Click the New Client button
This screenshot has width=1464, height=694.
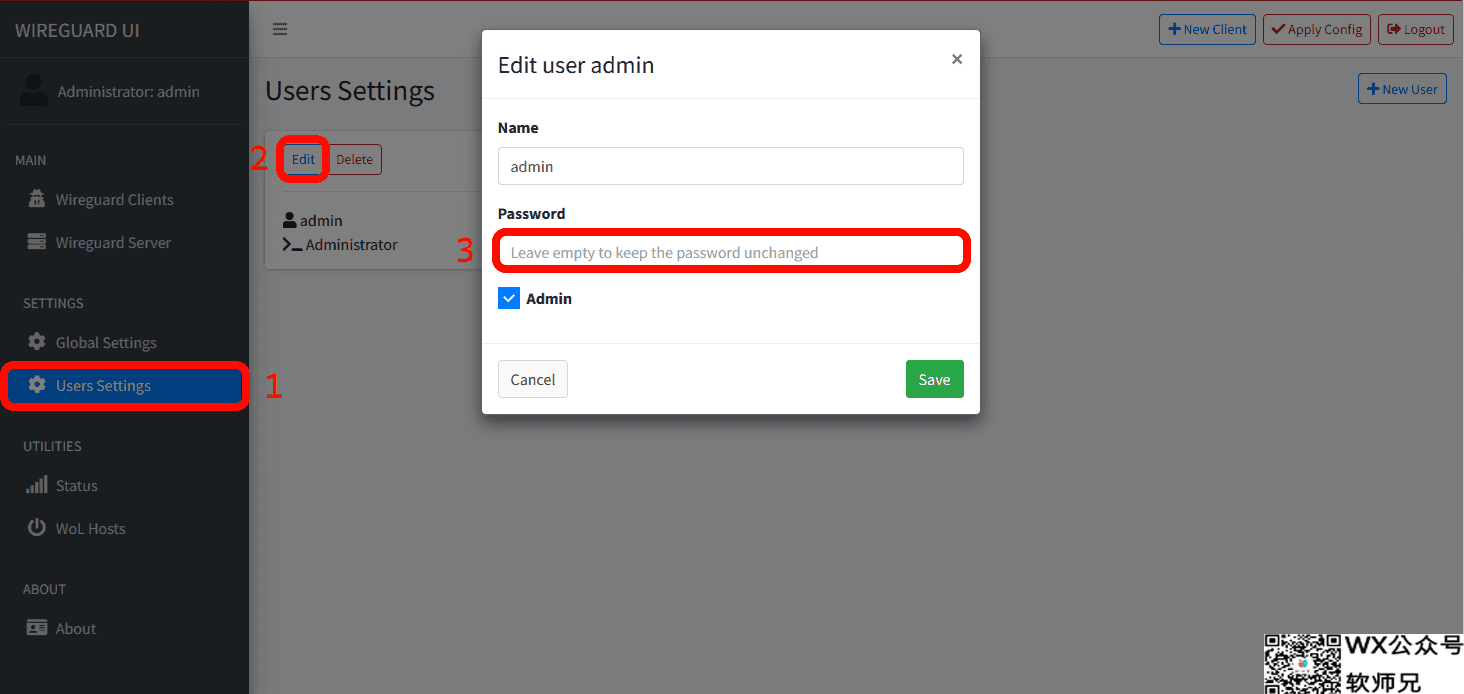[x=1207, y=29]
